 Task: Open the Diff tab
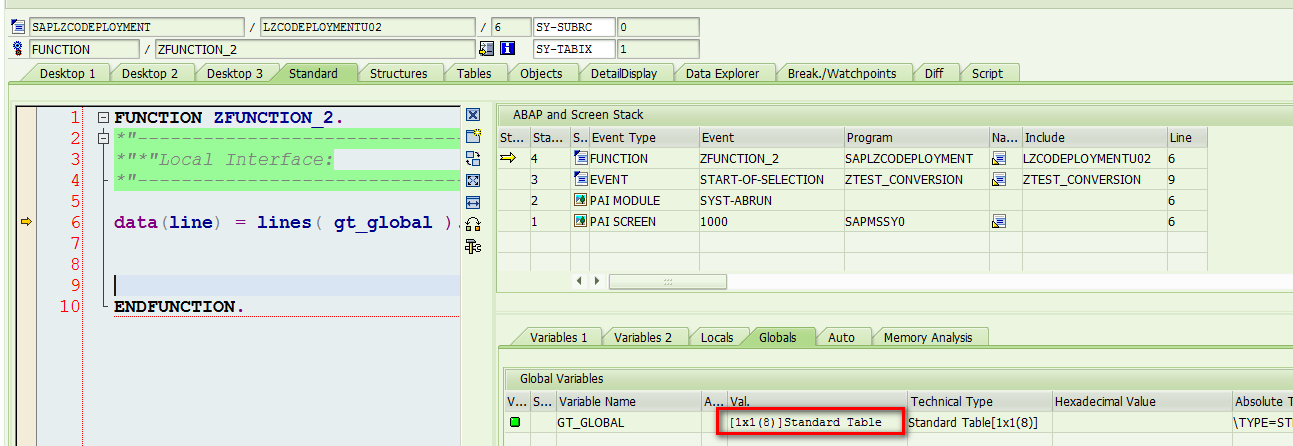pyautogui.click(x=934, y=73)
